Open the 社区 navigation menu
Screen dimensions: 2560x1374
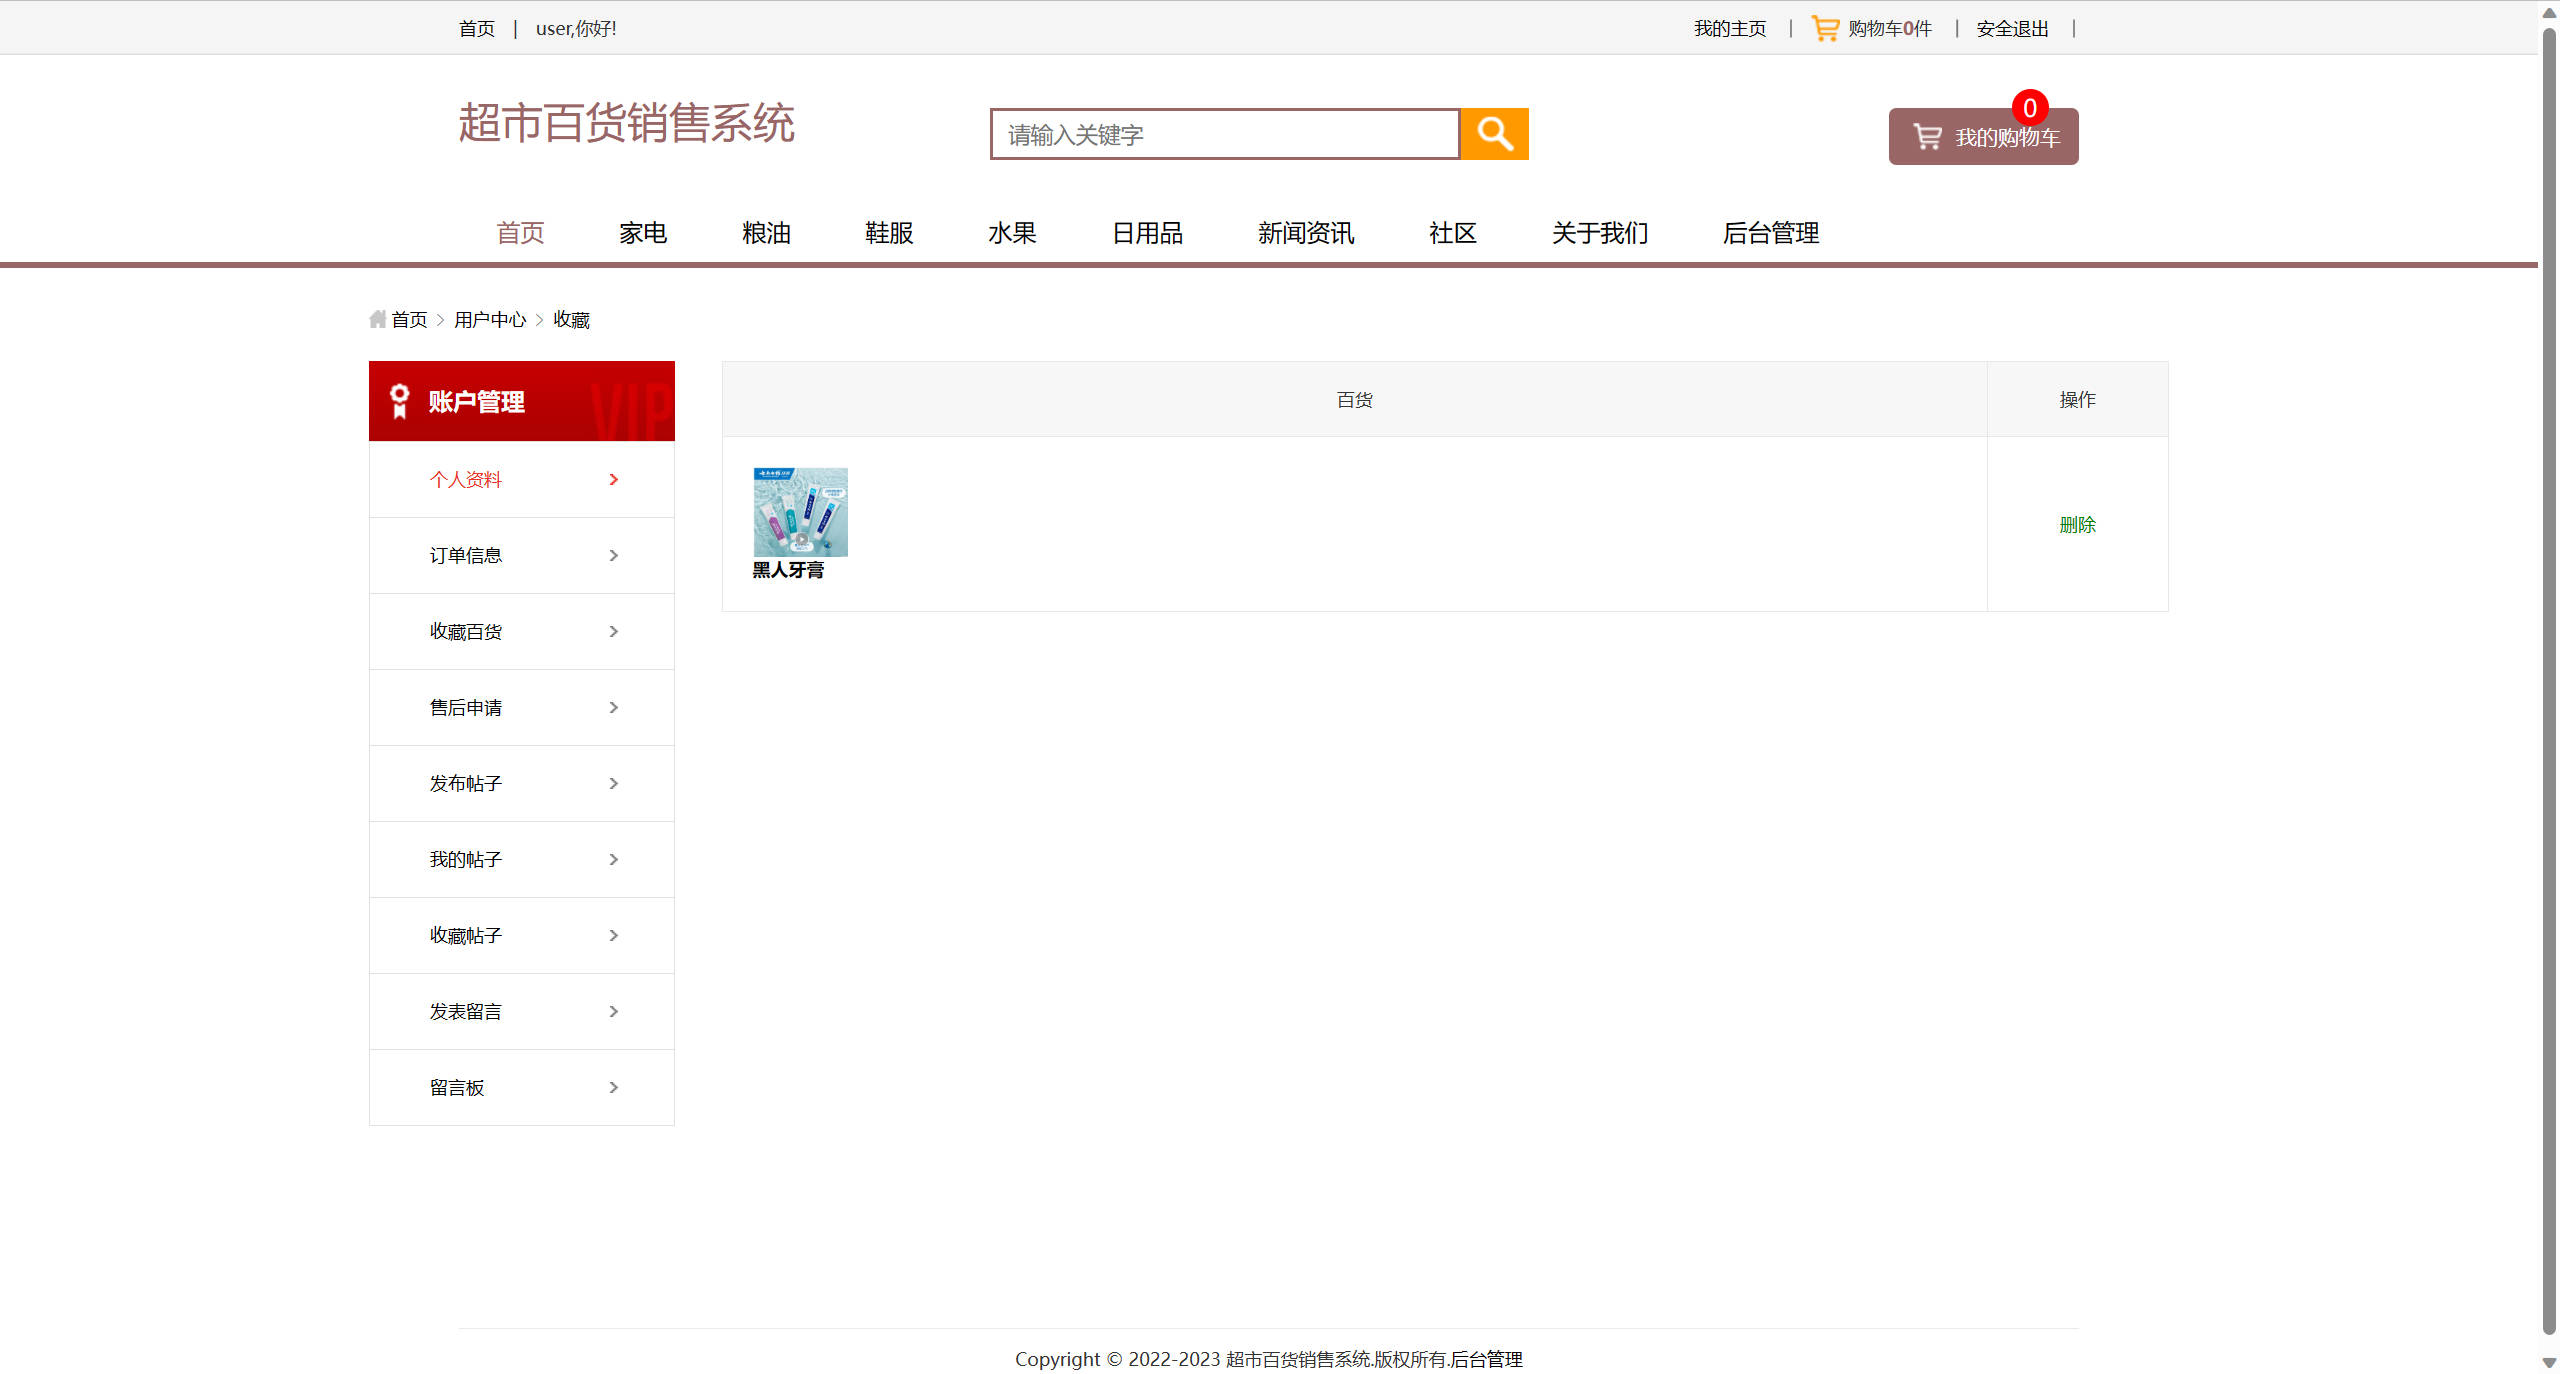pyautogui.click(x=1452, y=233)
